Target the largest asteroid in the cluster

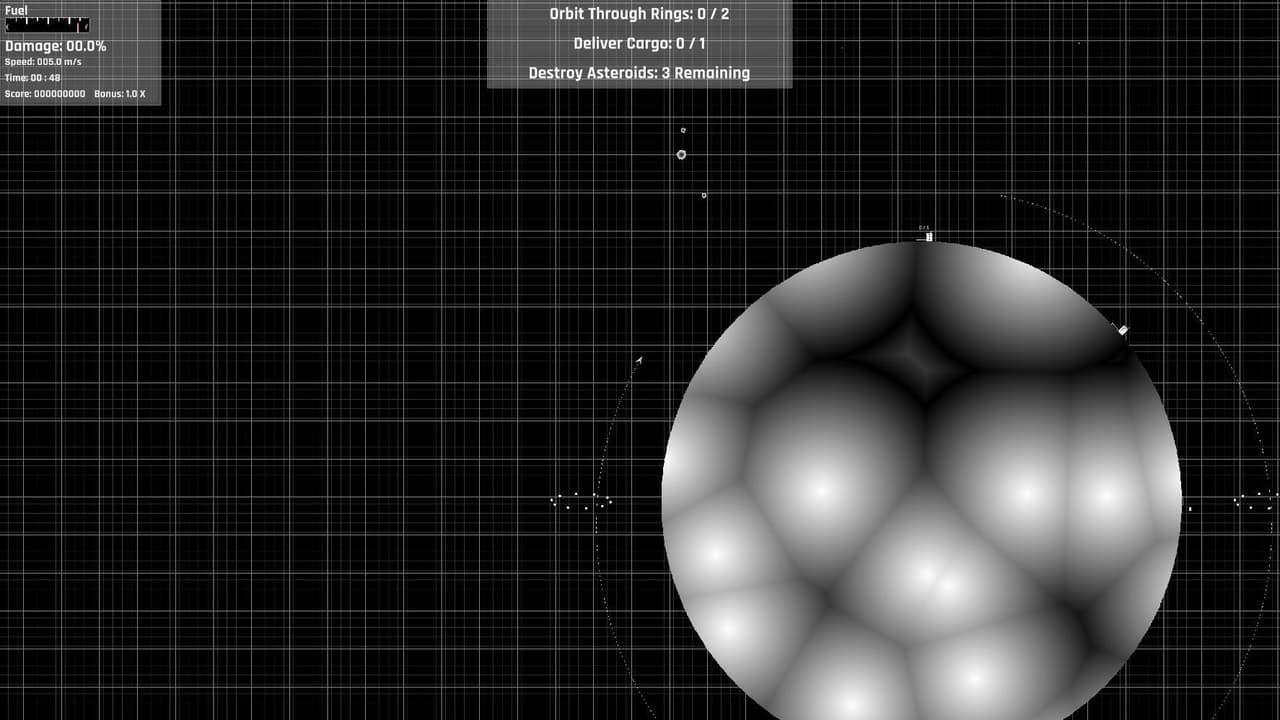pyautogui.click(x=681, y=155)
